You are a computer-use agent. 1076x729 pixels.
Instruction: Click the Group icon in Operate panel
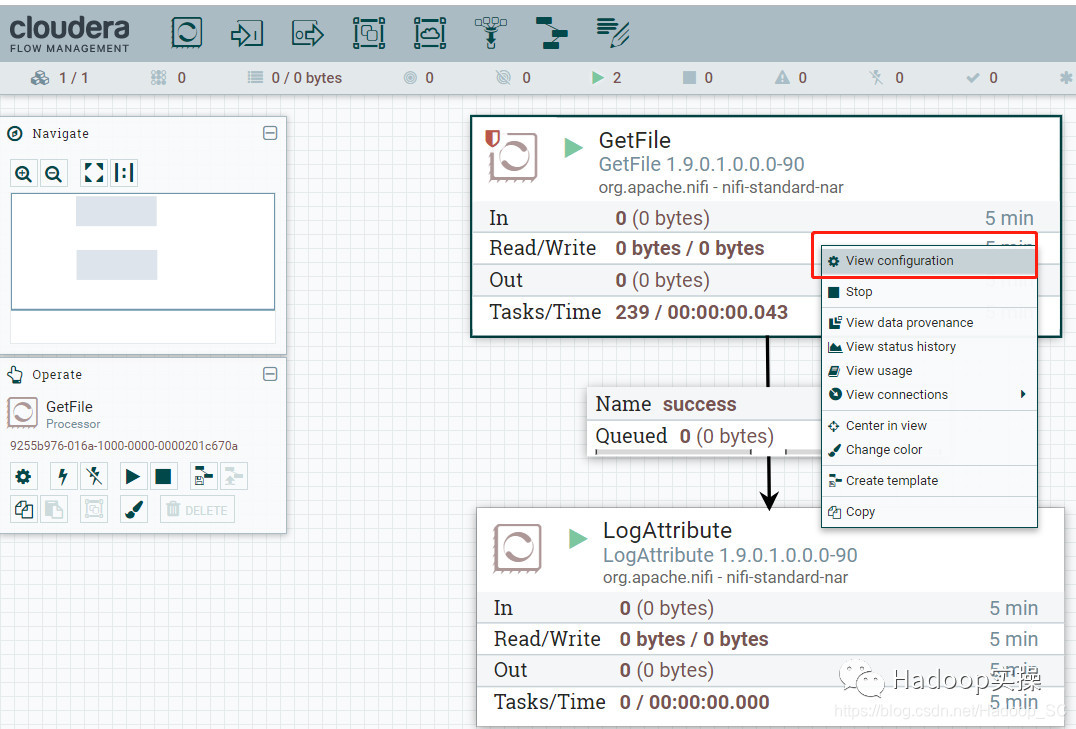[94, 510]
